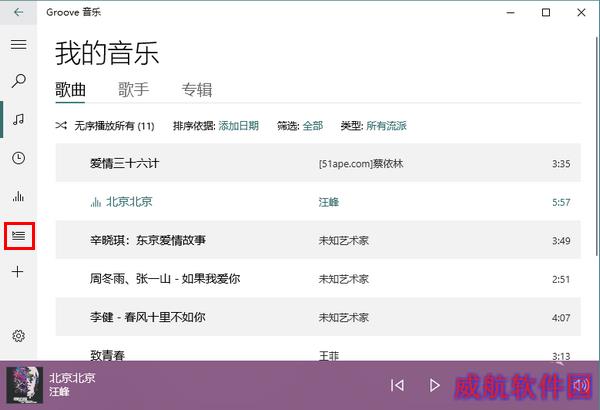The height and width of the screenshot is (410, 600).
Task: Open Recent plays clock icon
Action: click(18, 158)
